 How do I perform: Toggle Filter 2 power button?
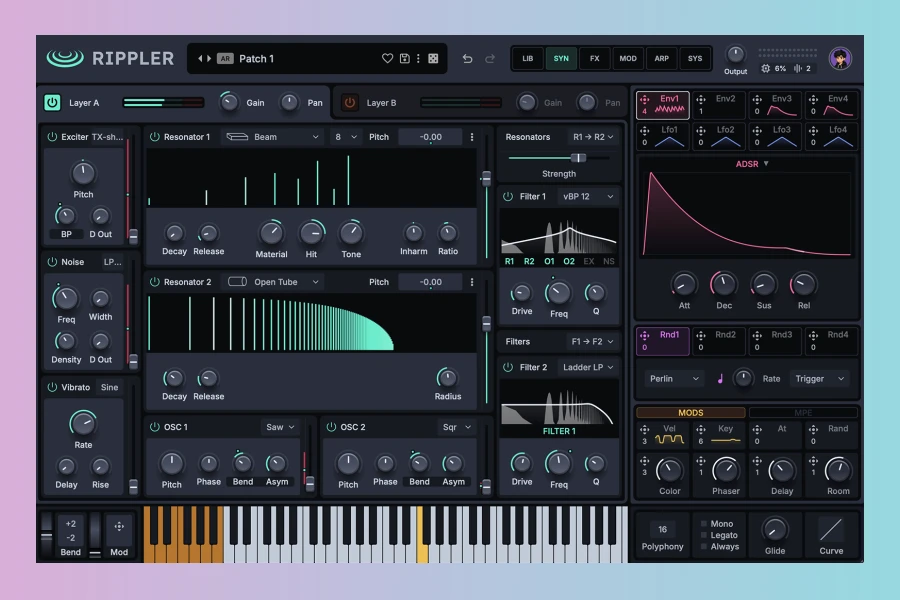[508, 367]
